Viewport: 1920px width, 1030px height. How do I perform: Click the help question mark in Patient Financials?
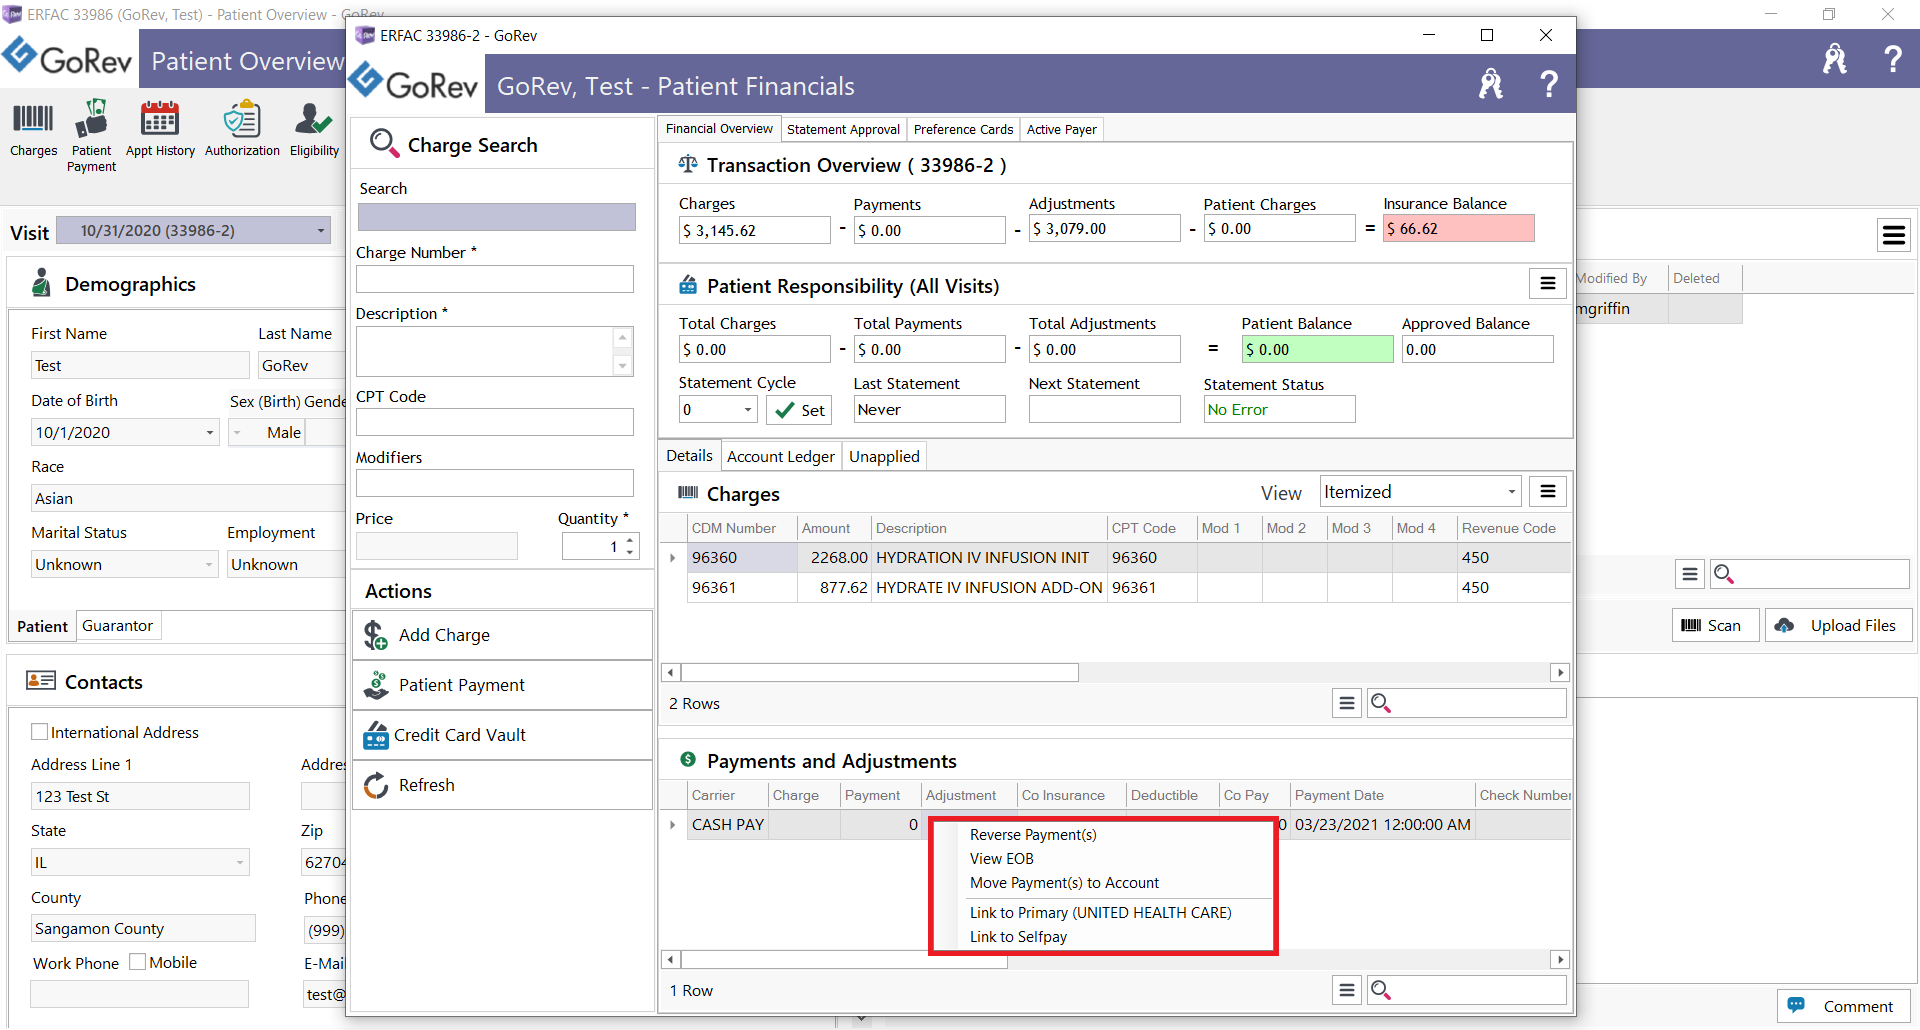(x=1548, y=84)
